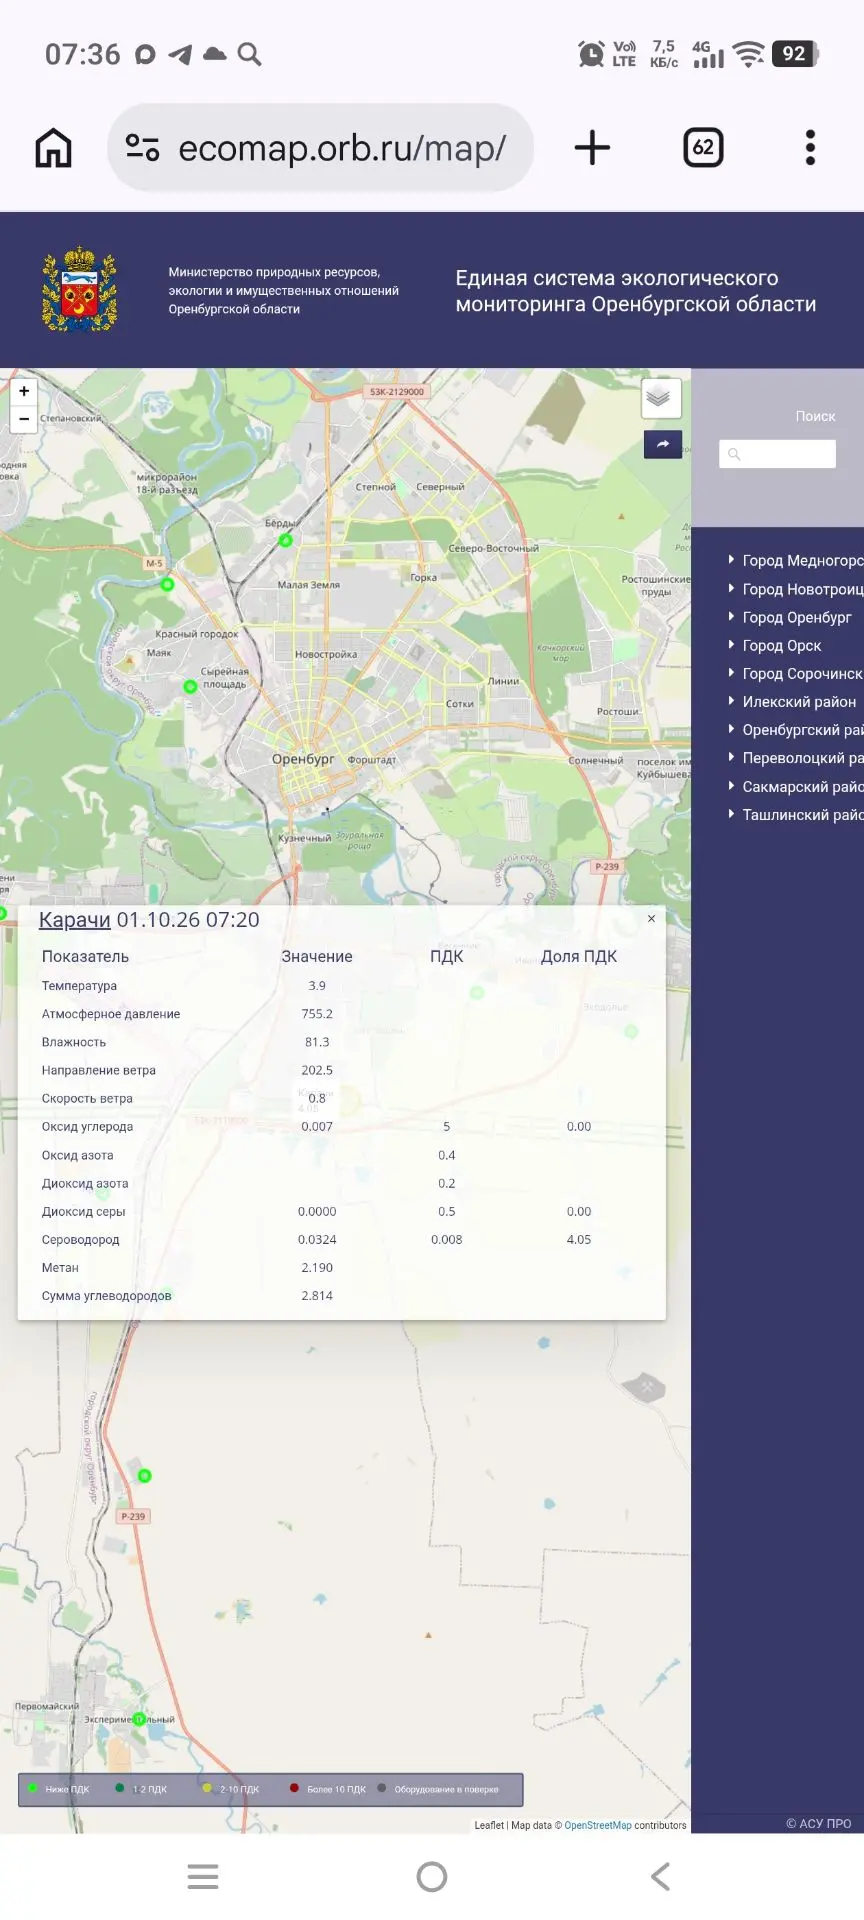Open OpenStreetMap attribution link
864x1920 pixels.
[598, 1825]
